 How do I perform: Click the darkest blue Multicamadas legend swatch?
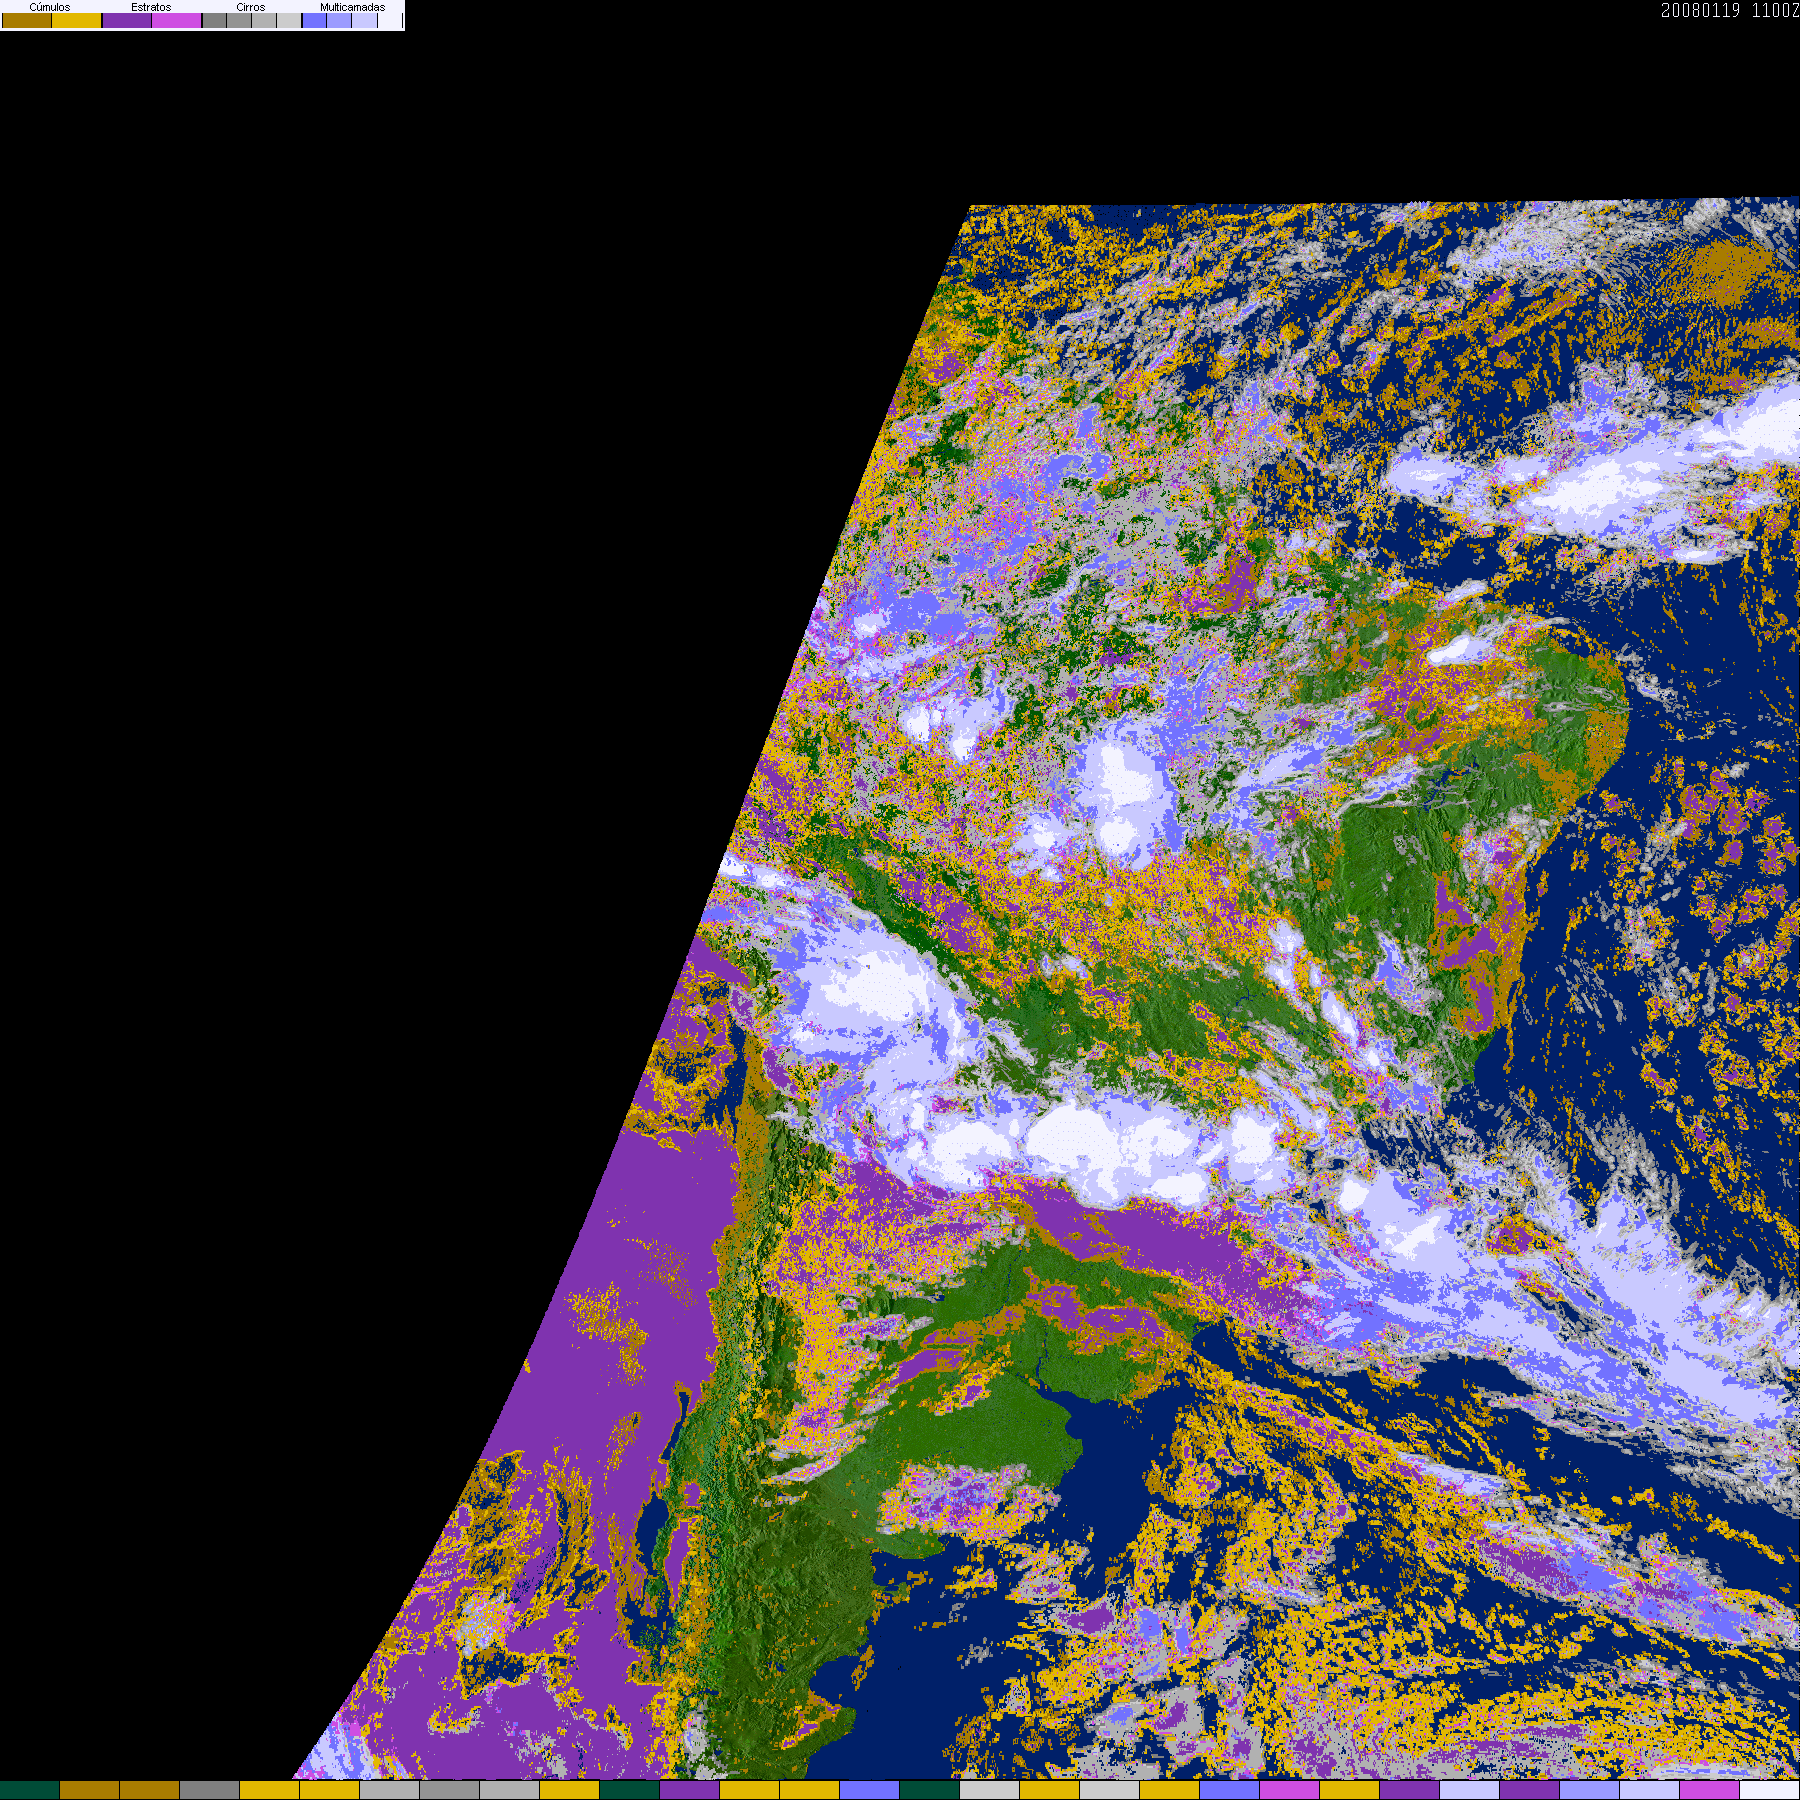pos(314,21)
